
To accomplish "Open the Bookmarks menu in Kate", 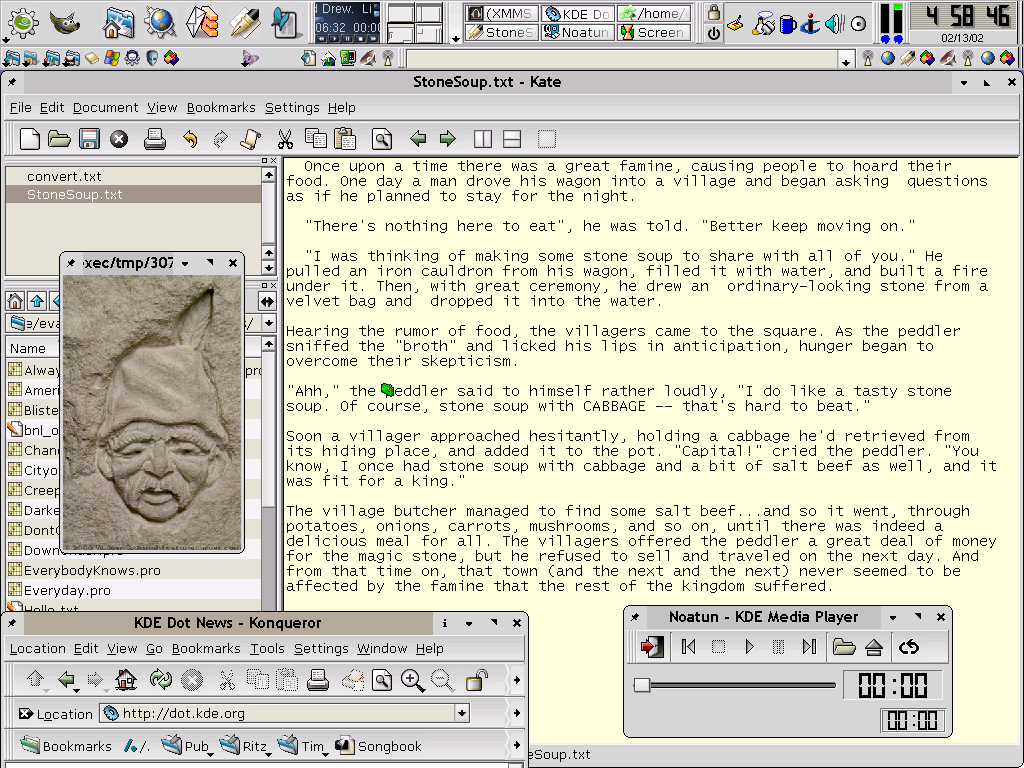I will coord(221,108).
